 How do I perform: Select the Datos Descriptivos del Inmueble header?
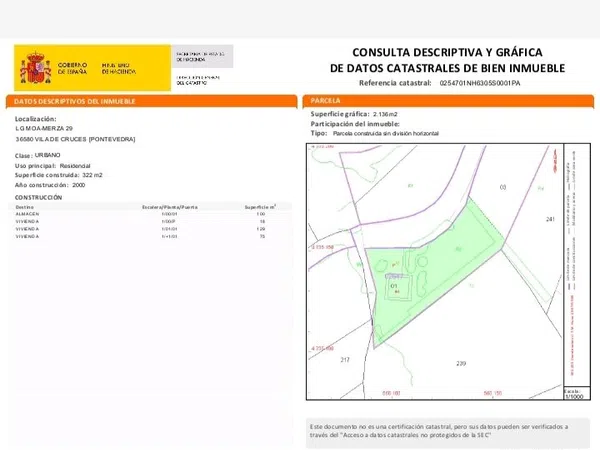click(x=152, y=101)
